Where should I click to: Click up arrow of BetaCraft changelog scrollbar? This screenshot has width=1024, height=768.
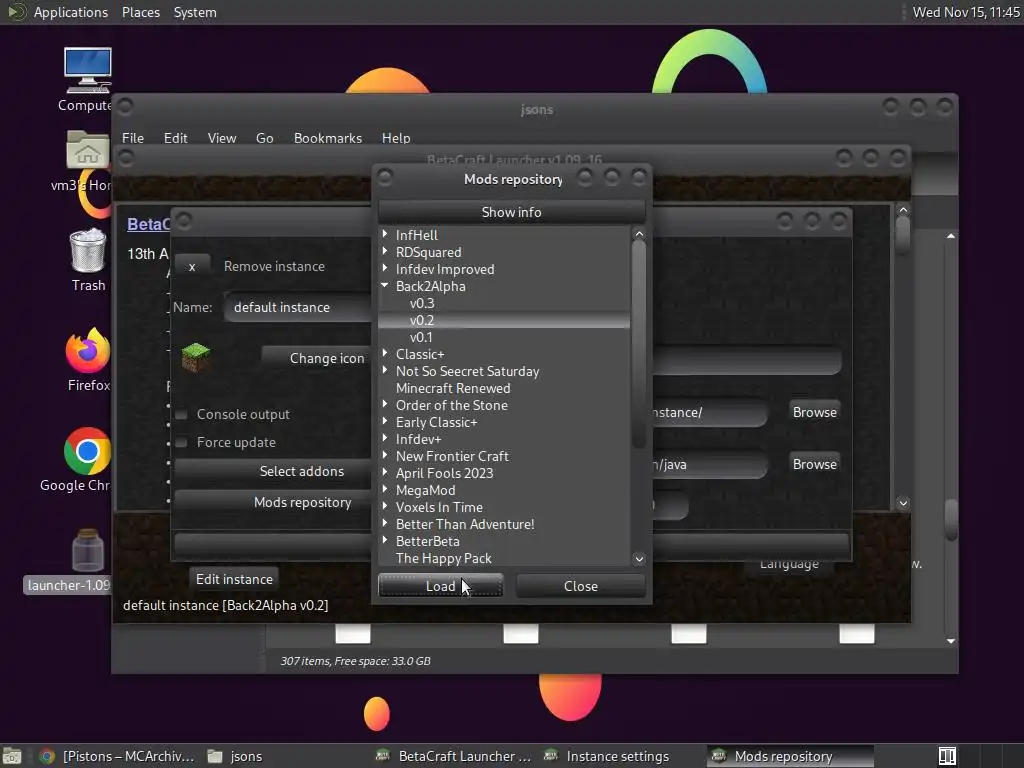click(x=903, y=210)
